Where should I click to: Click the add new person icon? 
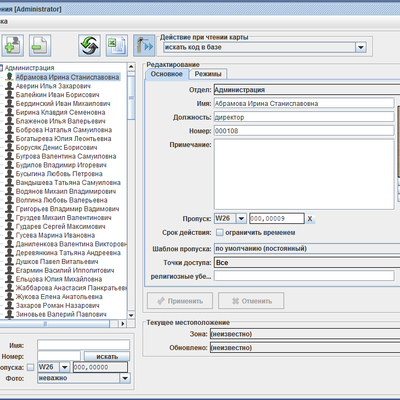[x=13, y=45]
